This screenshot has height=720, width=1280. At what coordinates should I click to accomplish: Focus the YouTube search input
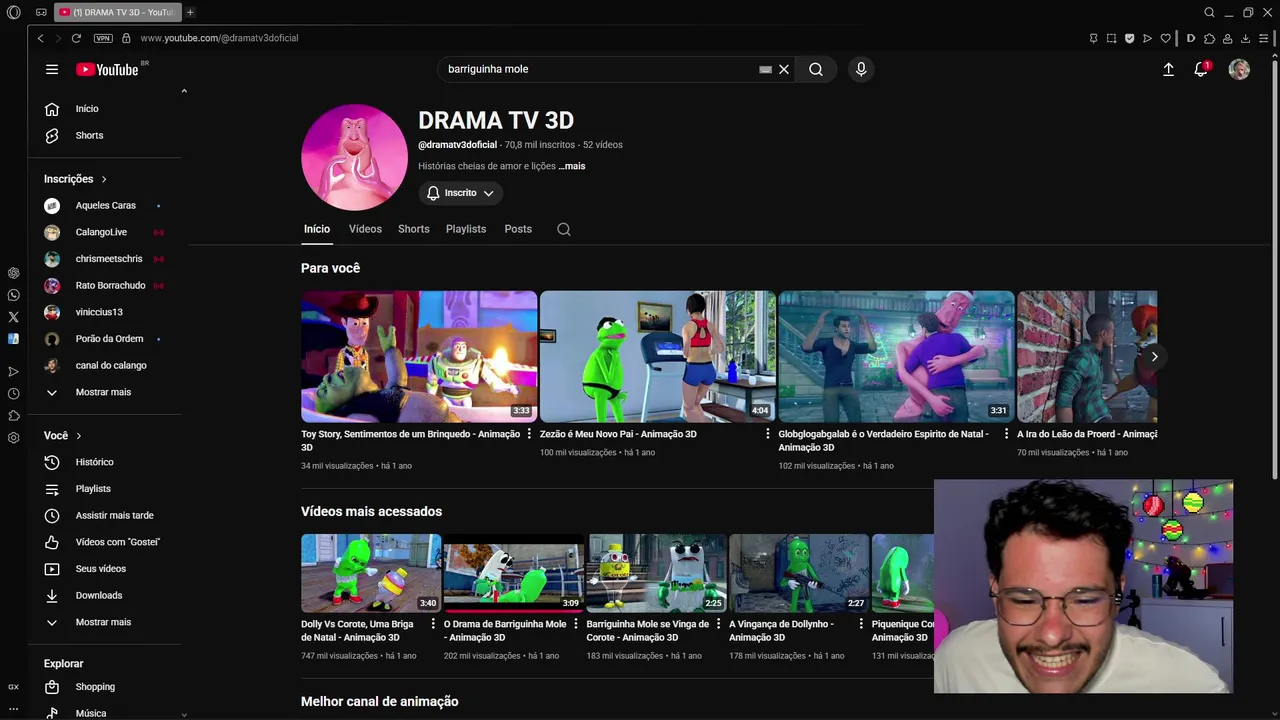(600, 69)
